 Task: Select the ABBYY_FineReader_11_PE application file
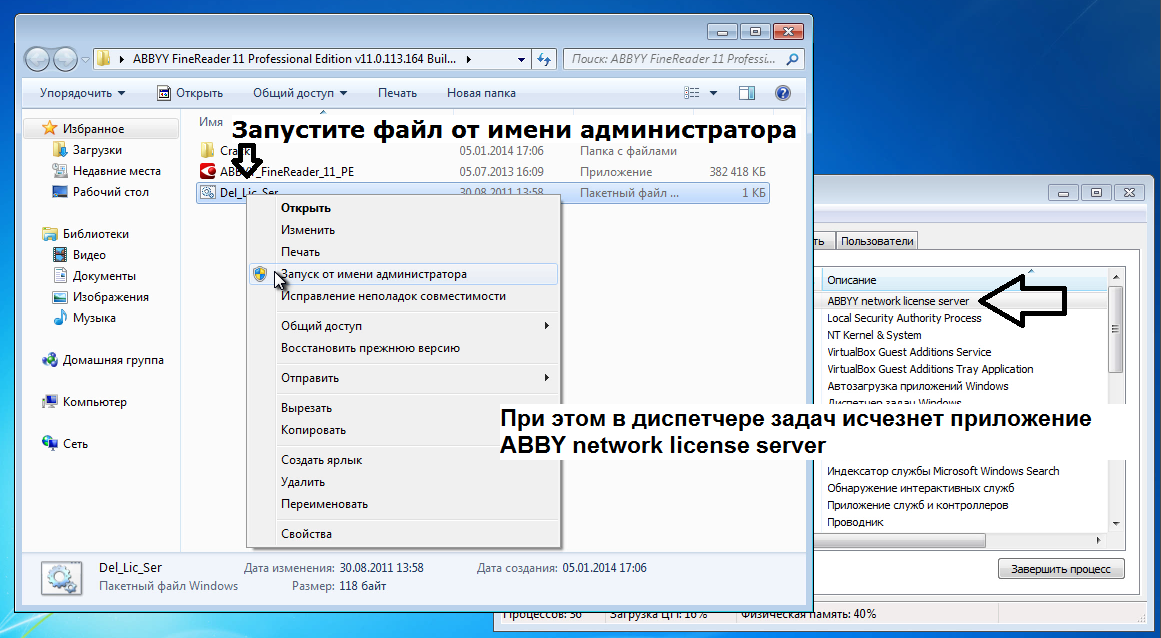[x=287, y=172]
